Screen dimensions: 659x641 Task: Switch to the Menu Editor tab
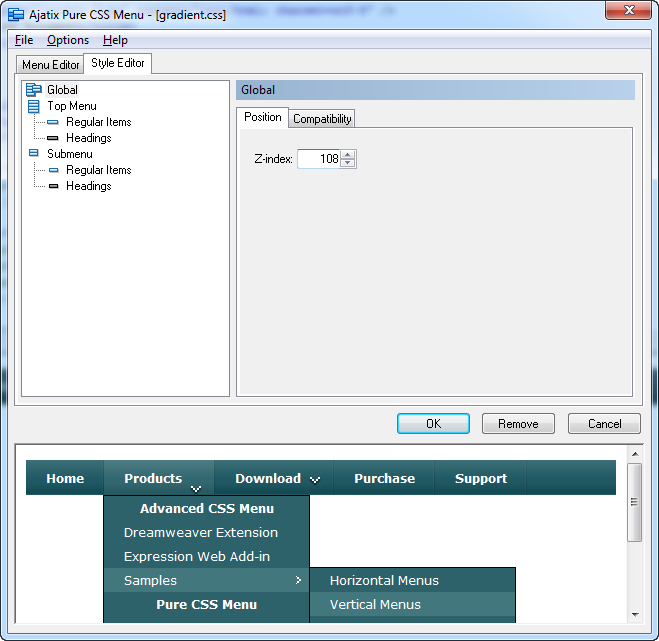tap(50, 65)
